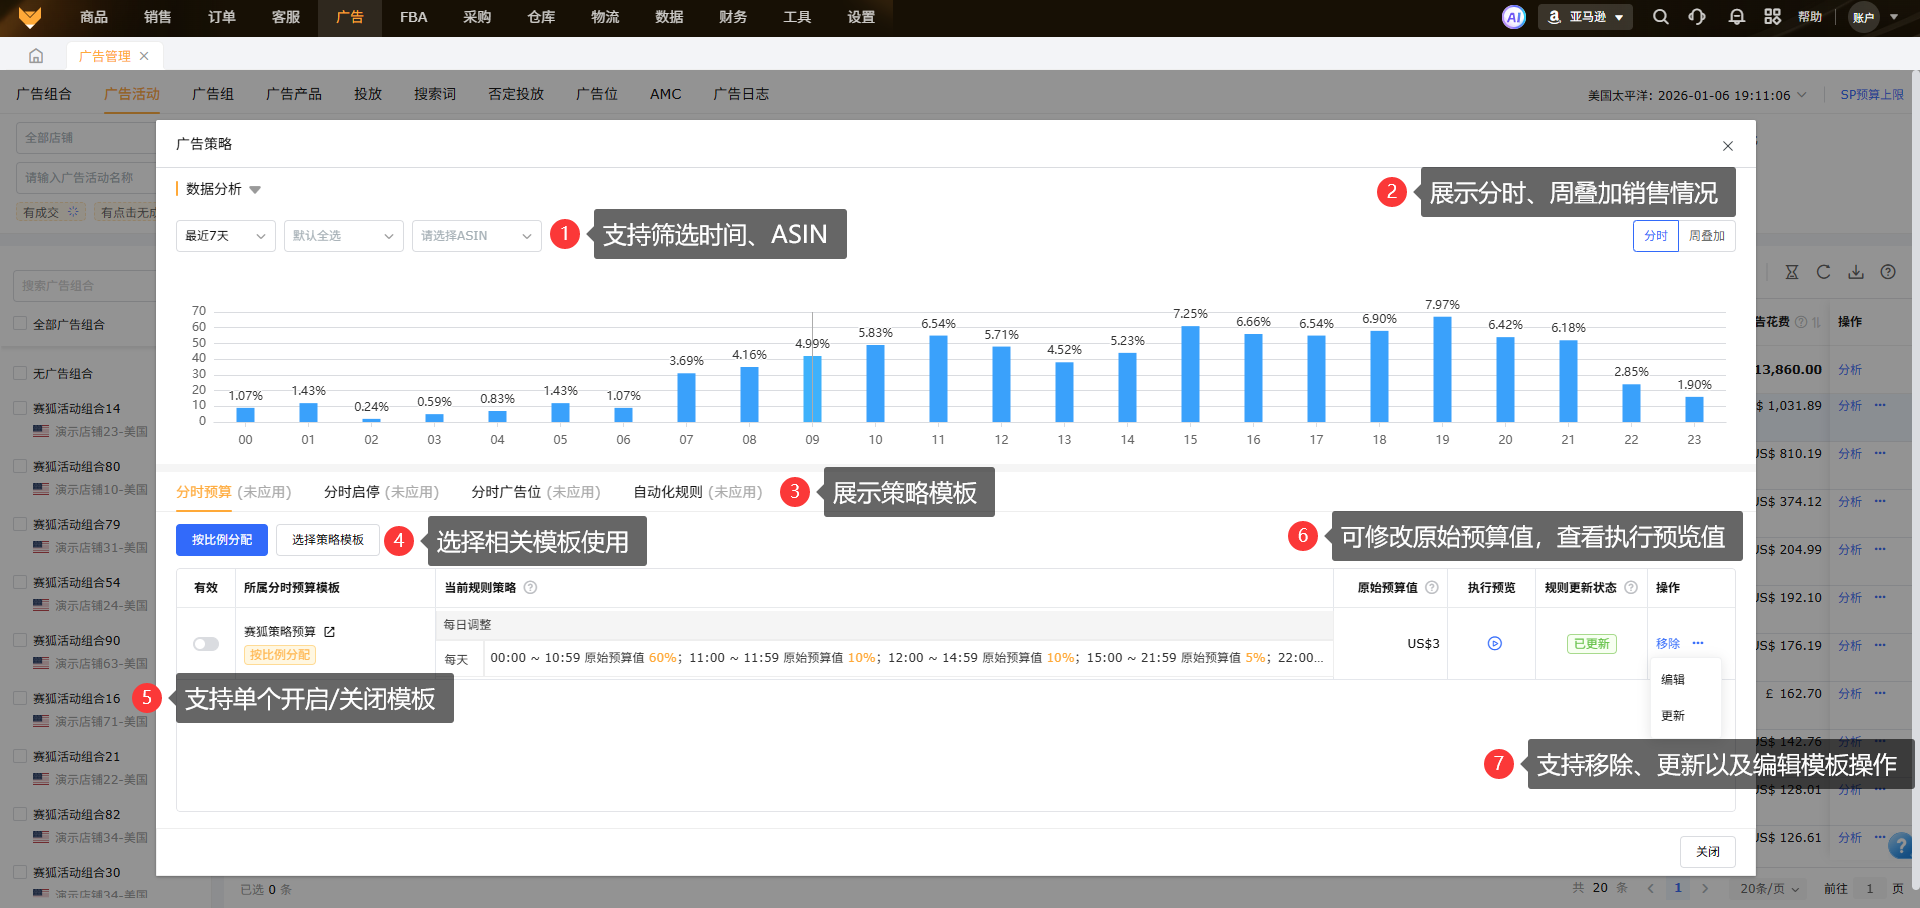Click the execution preview play icon

coord(1494,644)
